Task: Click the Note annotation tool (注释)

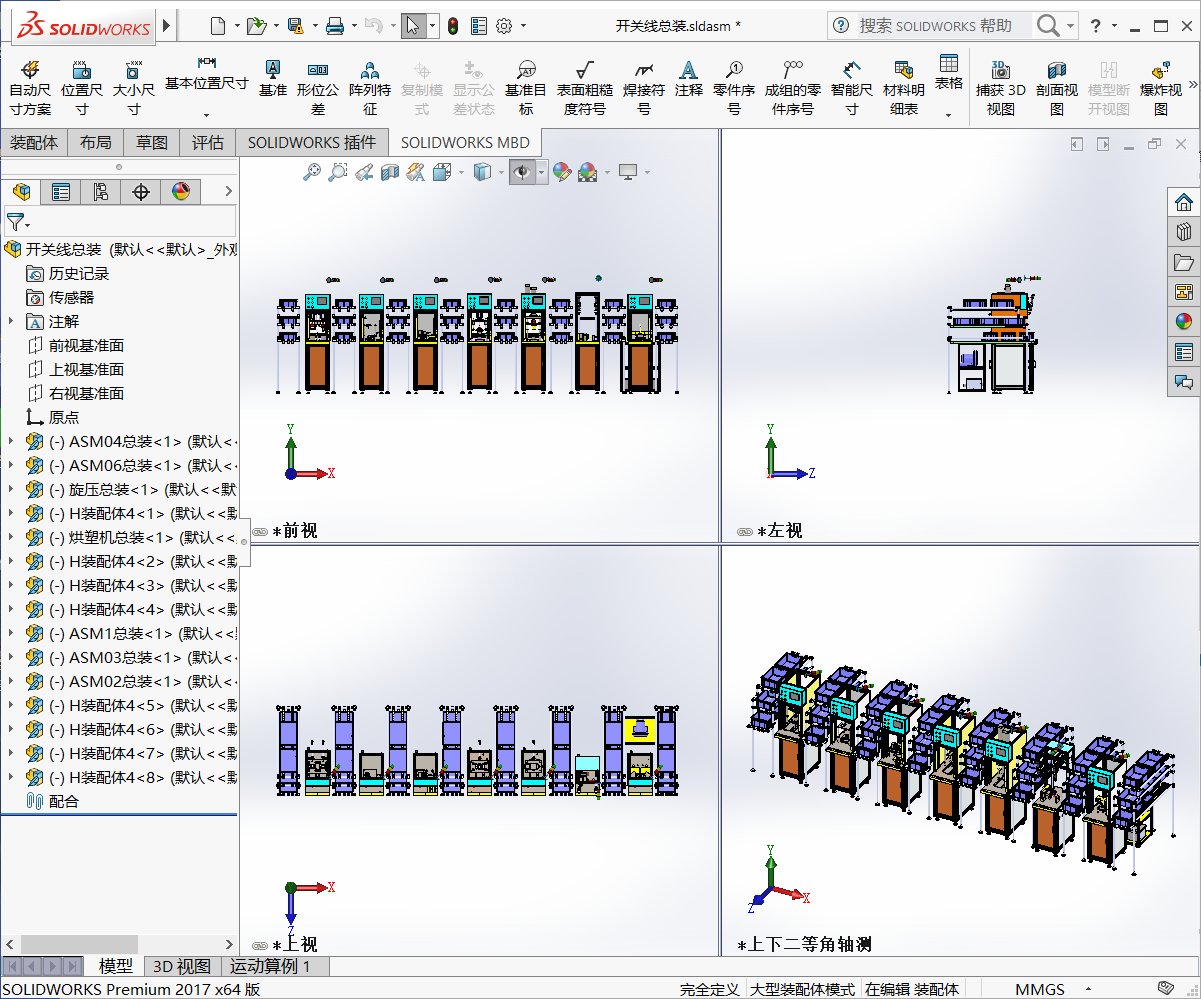Action: tap(689, 78)
